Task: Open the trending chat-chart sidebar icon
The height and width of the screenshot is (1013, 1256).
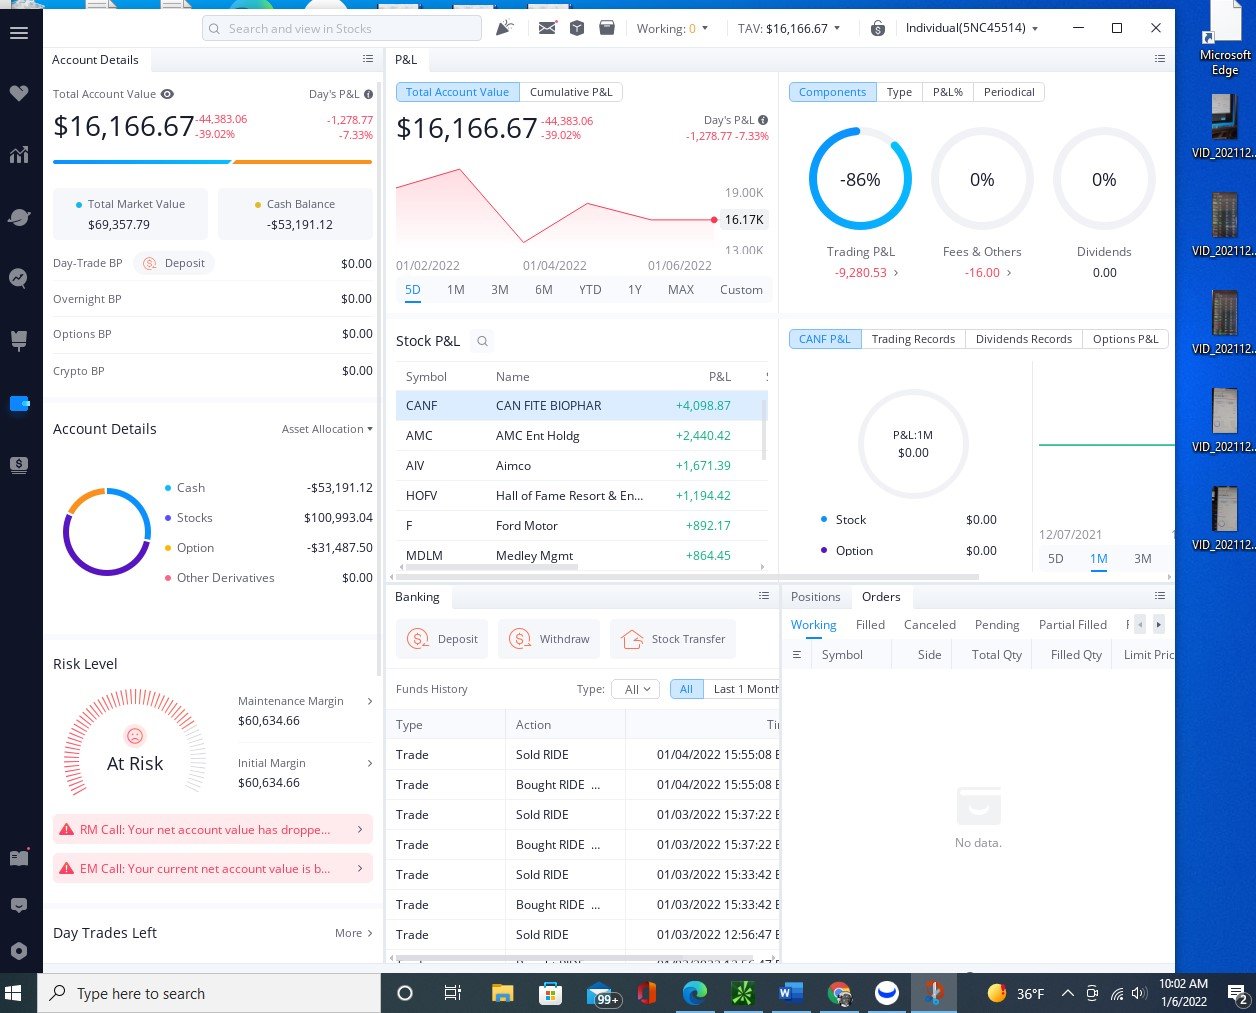Action: click(x=18, y=278)
